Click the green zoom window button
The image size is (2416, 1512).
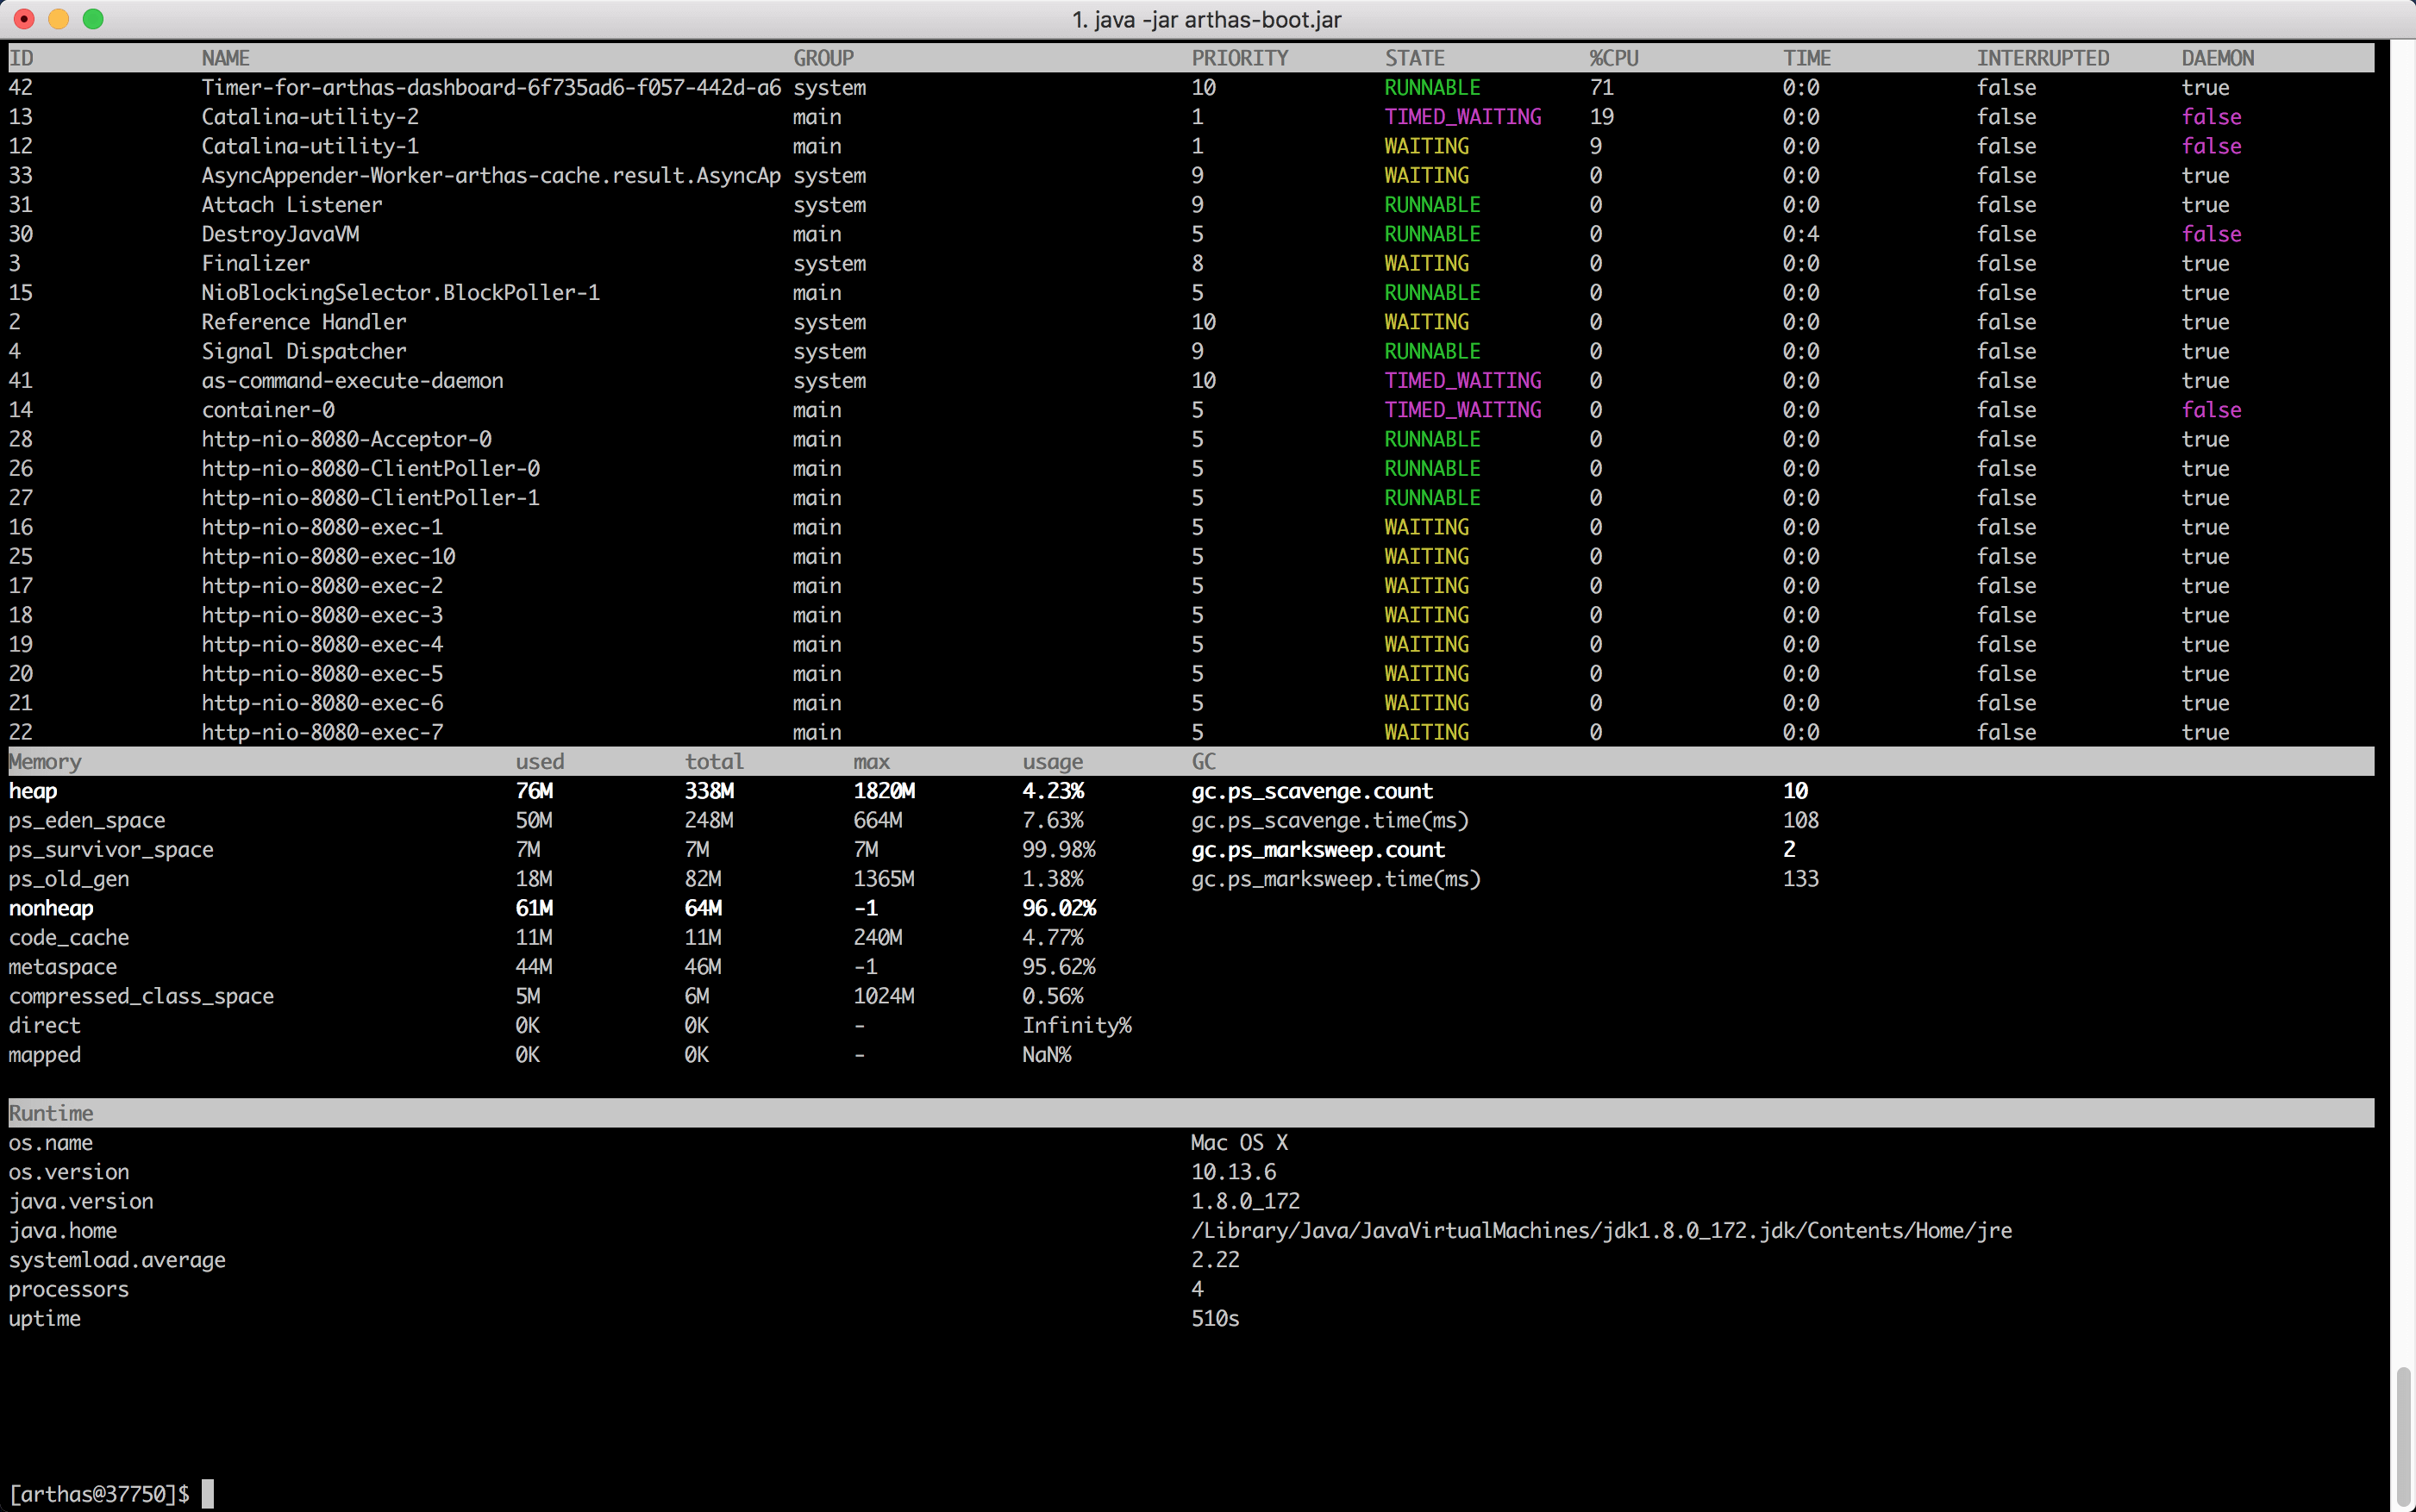click(93, 19)
